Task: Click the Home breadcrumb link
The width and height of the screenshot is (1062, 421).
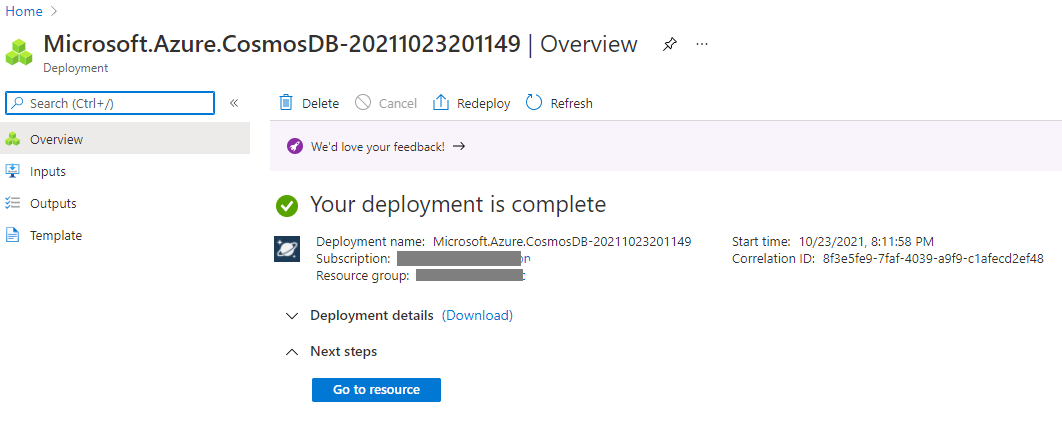Action: coord(24,12)
